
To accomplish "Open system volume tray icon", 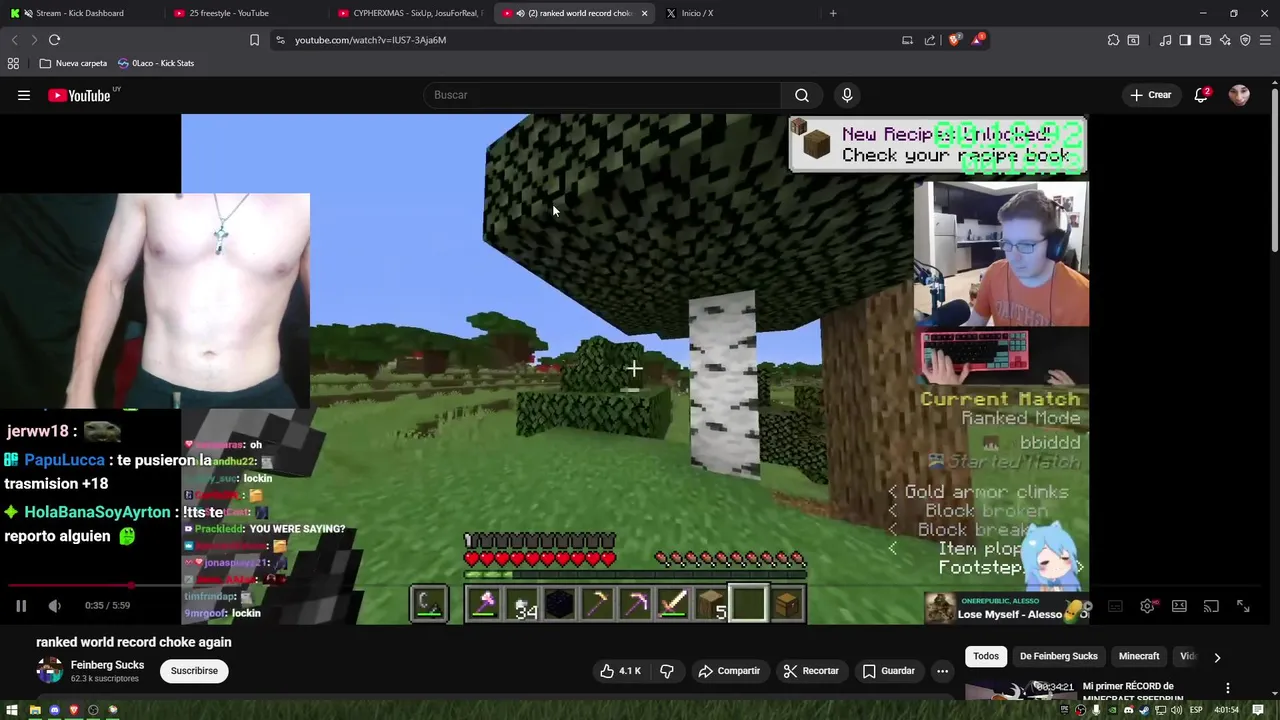I will pyautogui.click(x=1176, y=710).
